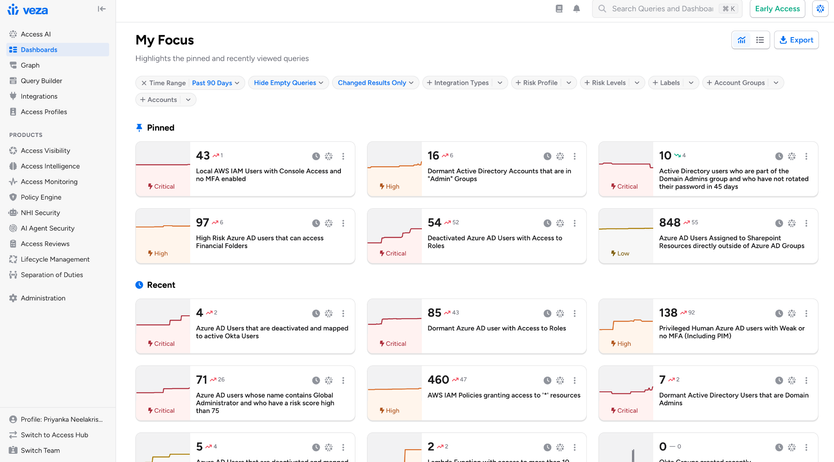Viewport: 834px width, 462px height.
Task: Open the trend chart on the Deactivated Azure AD Users card
Action: [395, 236]
